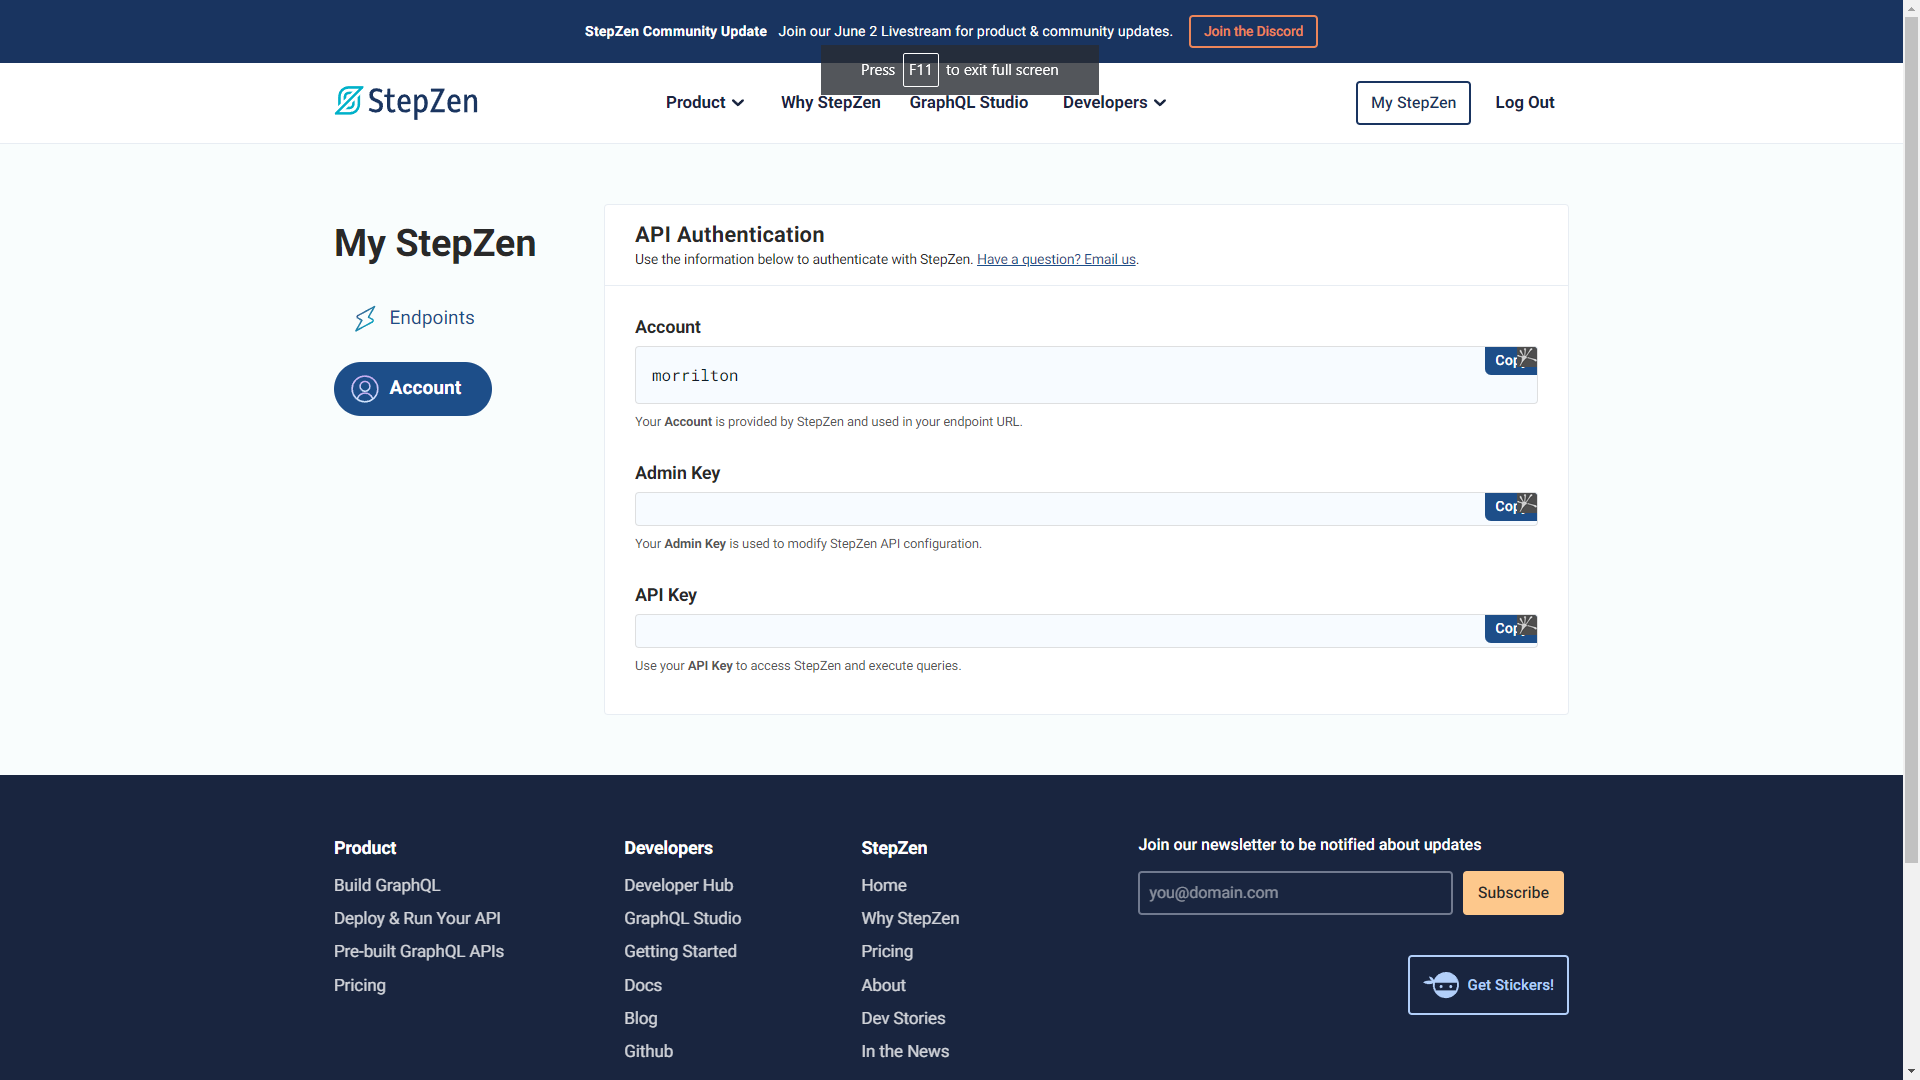Open GraphQL Studio in the top navigation
The height and width of the screenshot is (1080, 1920).
(968, 103)
